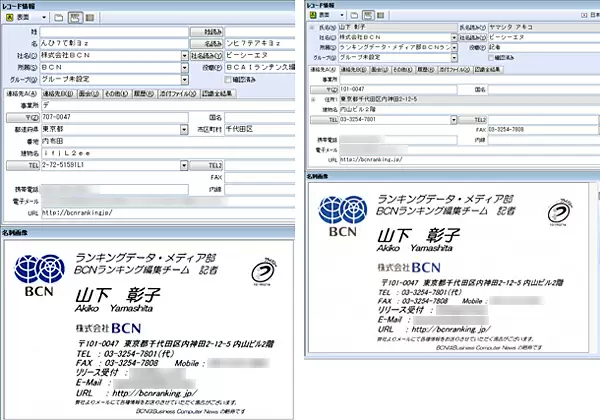Click the 住所1 field showing 東京都千代田区内神田2-12-5

click(x=470, y=99)
